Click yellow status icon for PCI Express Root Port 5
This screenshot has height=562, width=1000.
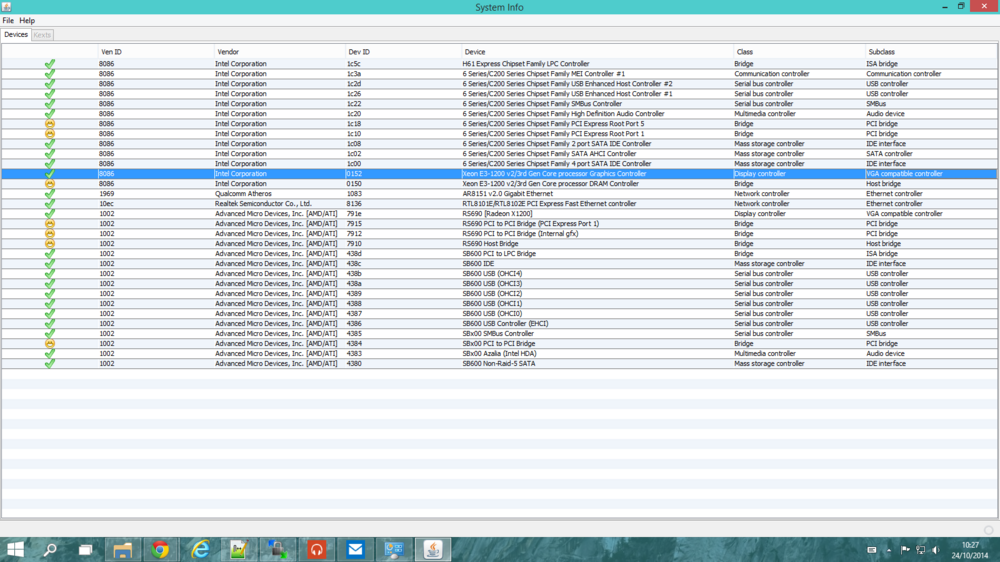point(50,124)
